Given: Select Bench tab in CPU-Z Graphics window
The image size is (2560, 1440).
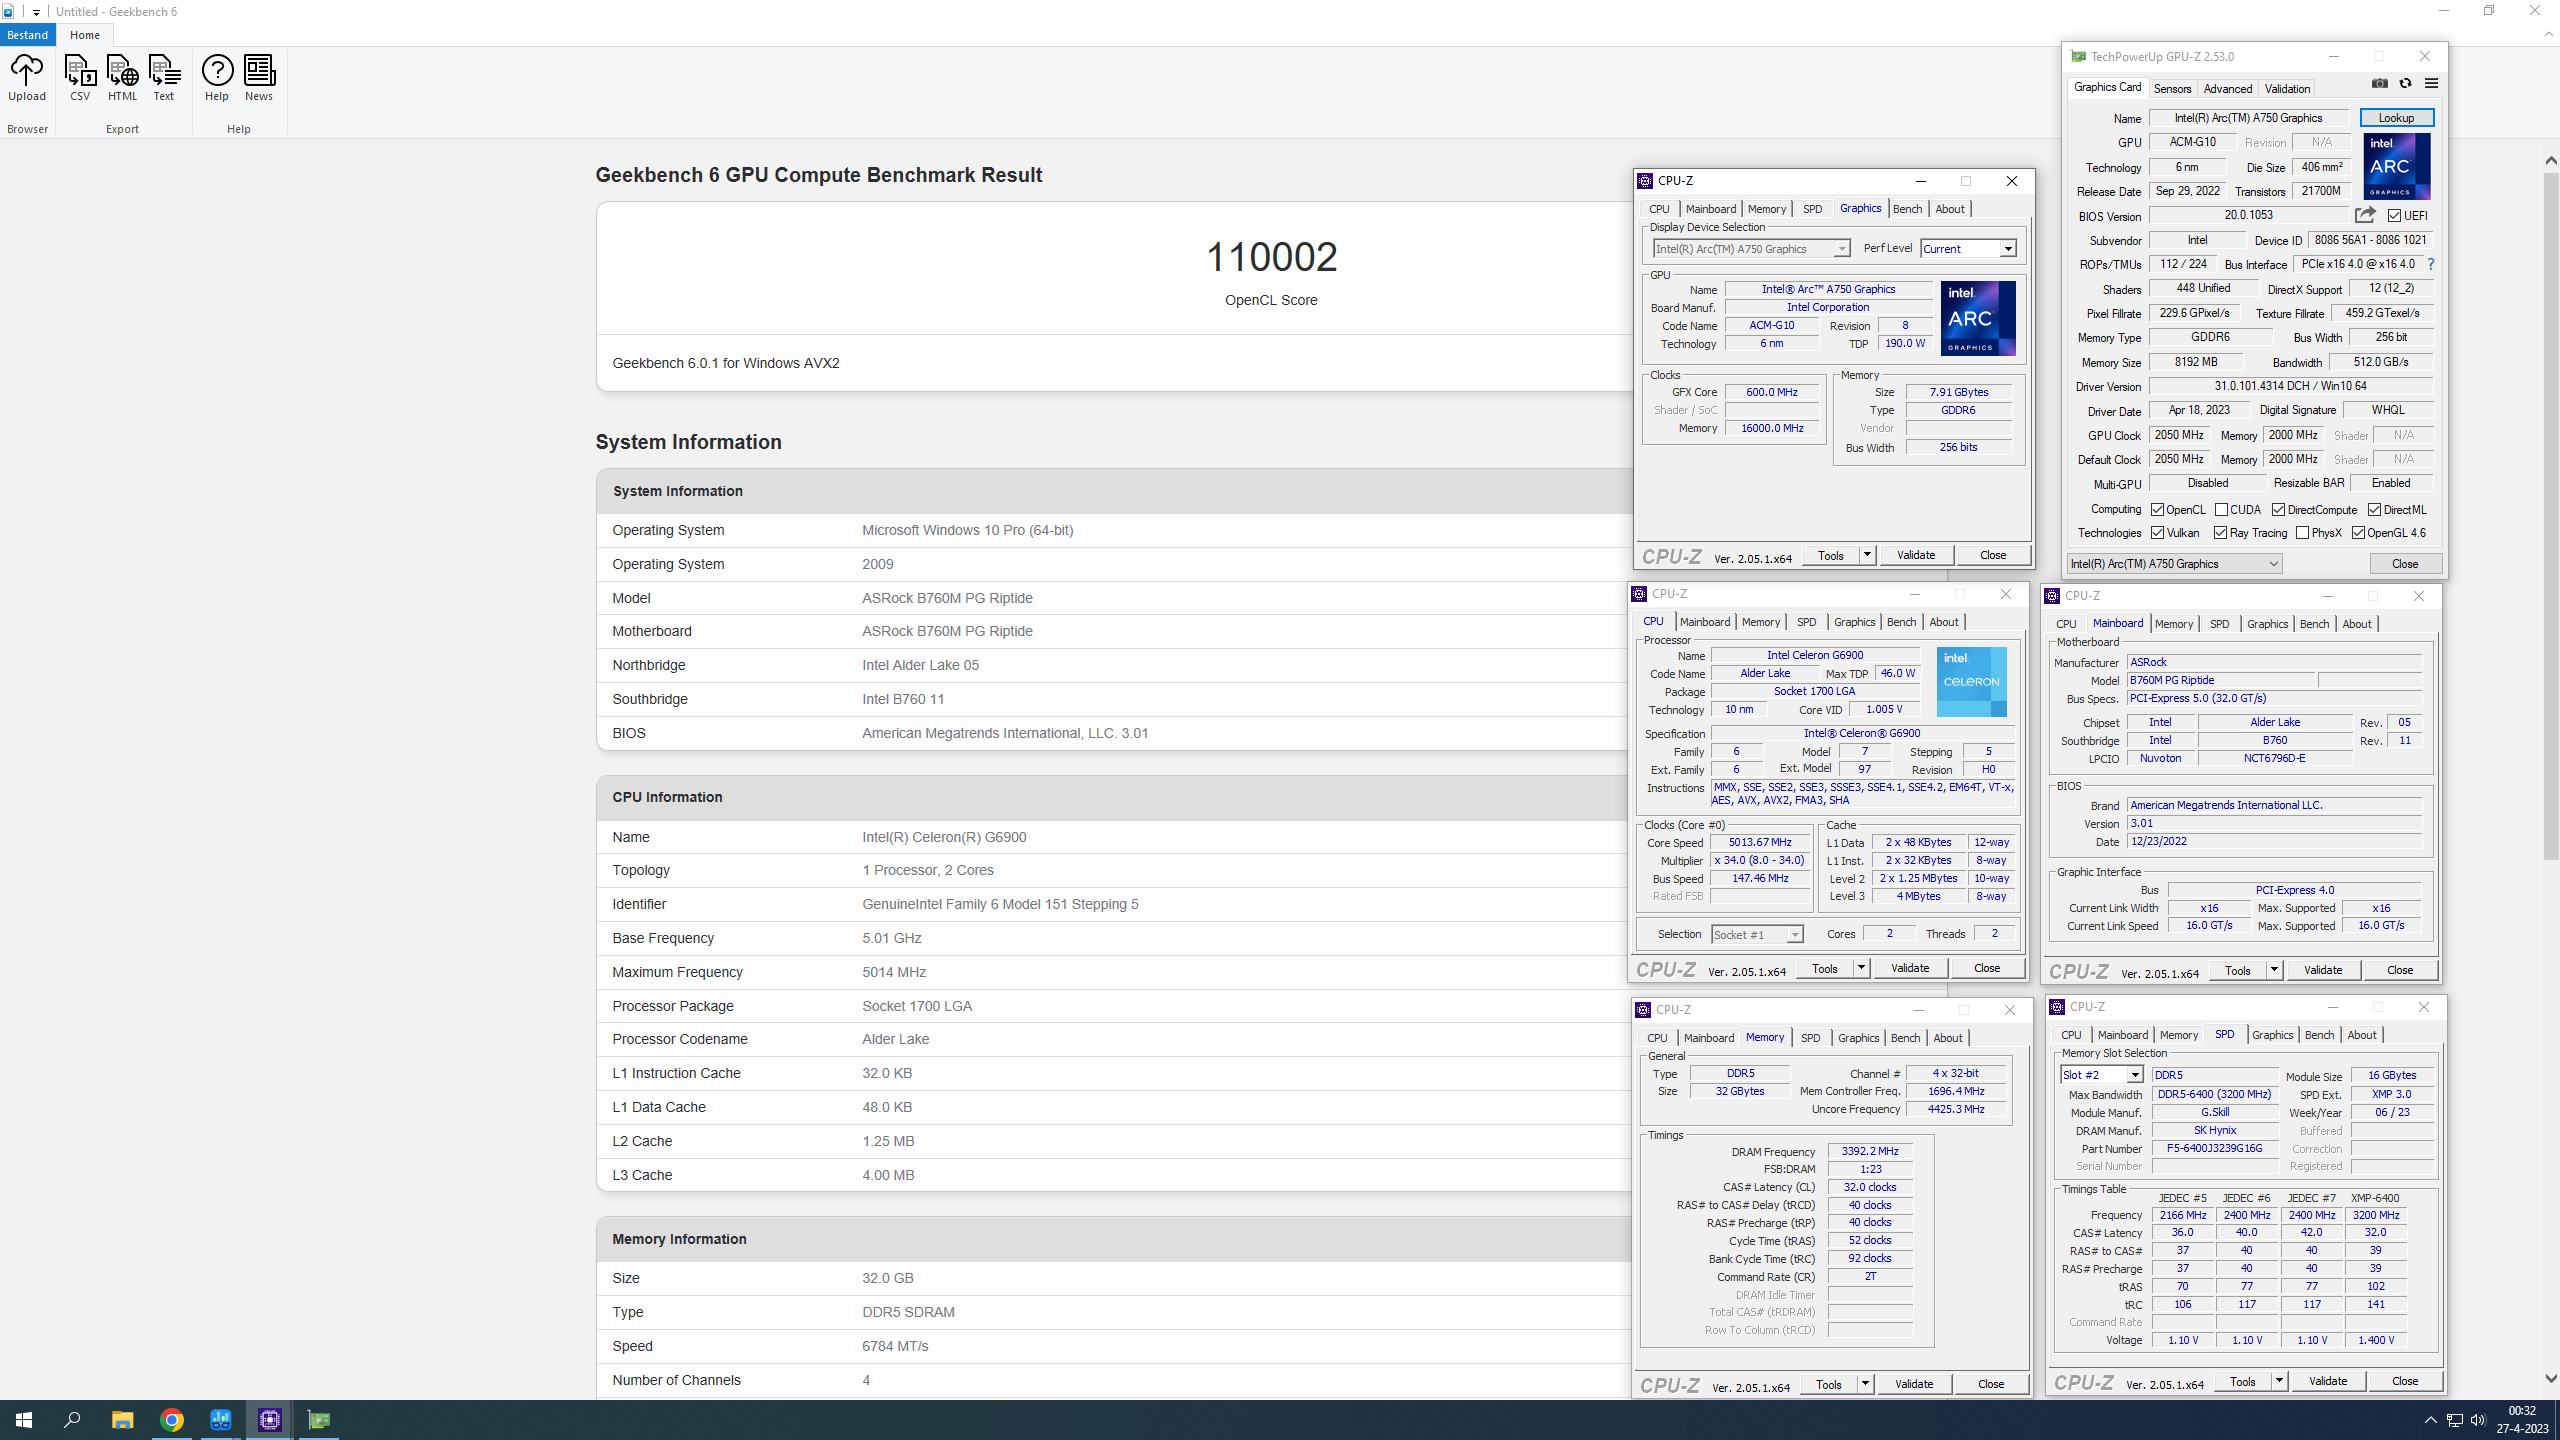Looking at the screenshot, I should coord(1907,209).
